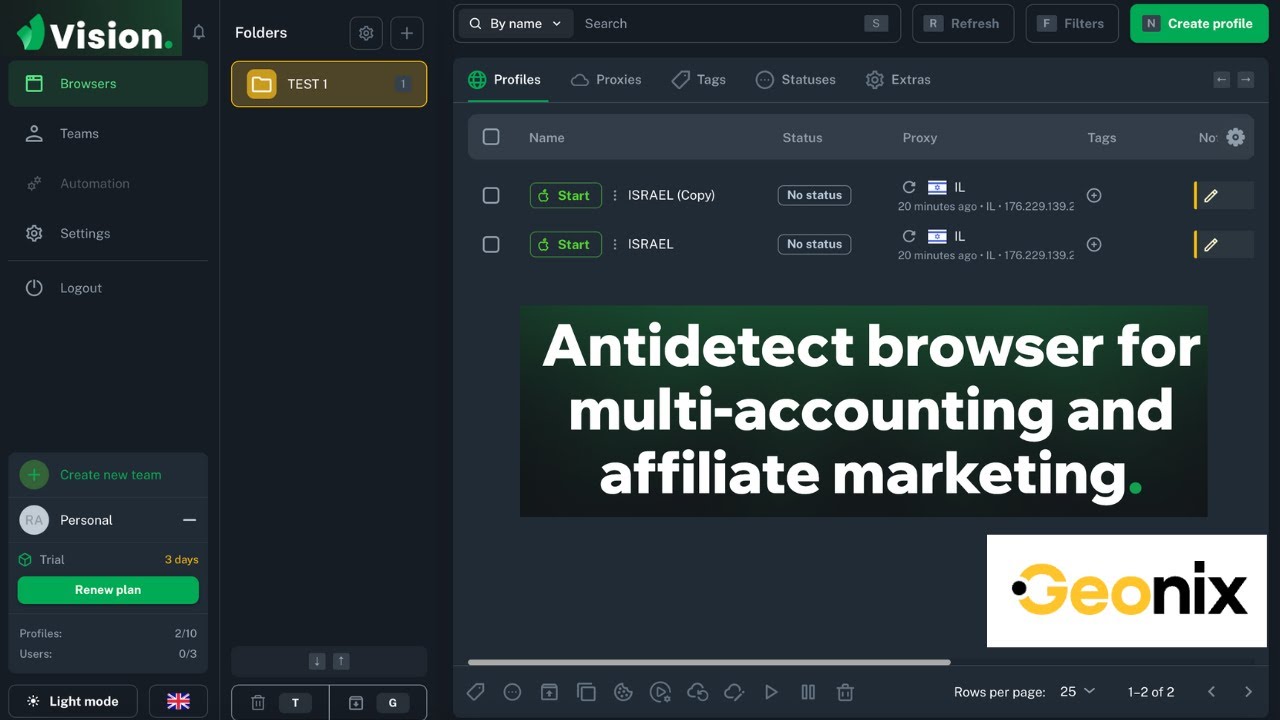Click the Refresh button
The width and height of the screenshot is (1280, 720).
(x=963, y=24)
